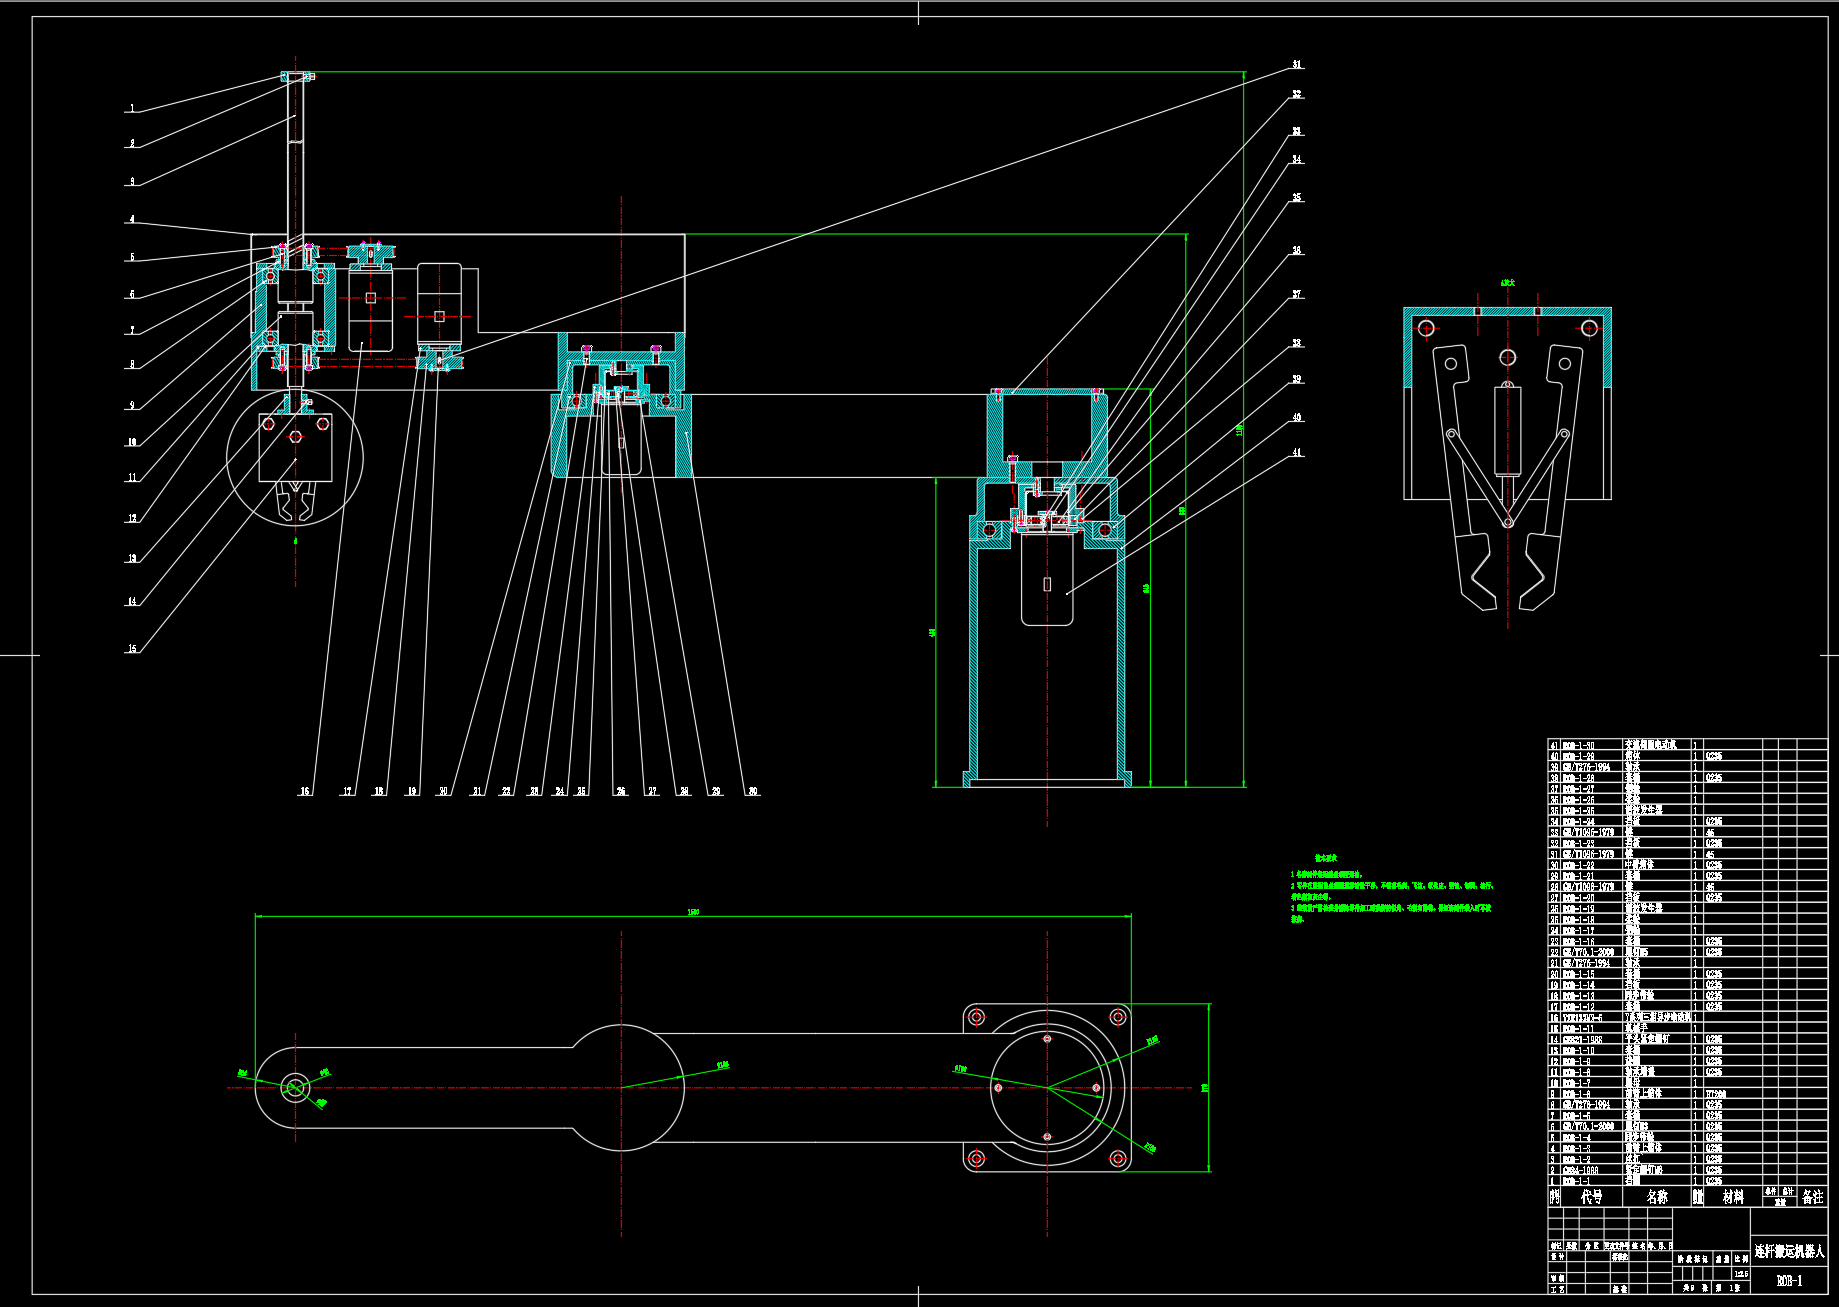Image resolution: width=1839 pixels, height=1307 pixels.
Task: Select callout number 35 on the right column
Action: pos(1297,197)
